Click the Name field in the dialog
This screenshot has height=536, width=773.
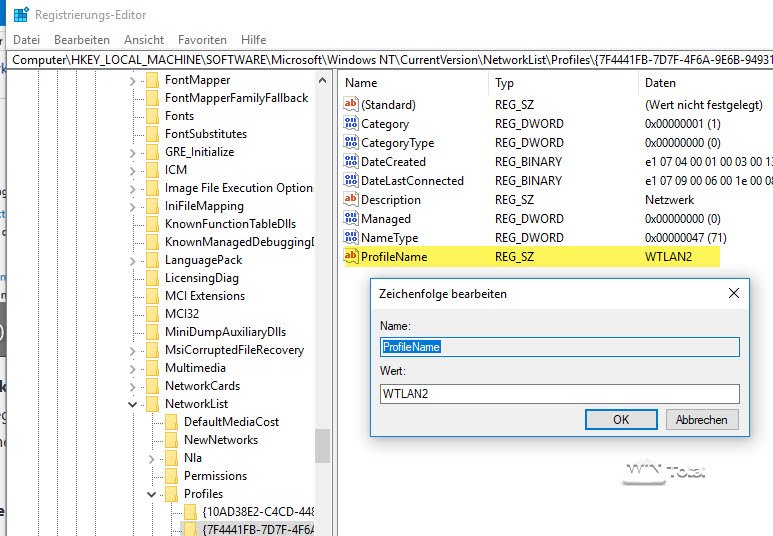[560, 347]
